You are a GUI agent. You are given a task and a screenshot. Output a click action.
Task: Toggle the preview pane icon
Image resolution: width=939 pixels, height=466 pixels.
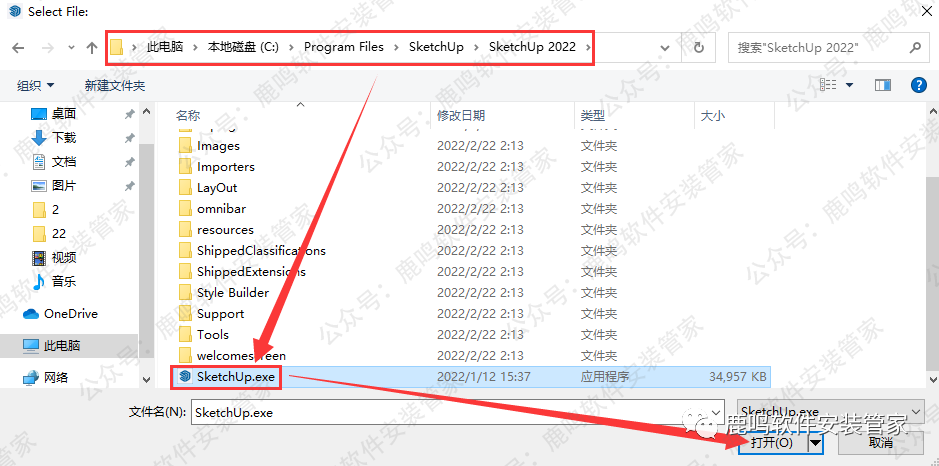coord(883,86)
